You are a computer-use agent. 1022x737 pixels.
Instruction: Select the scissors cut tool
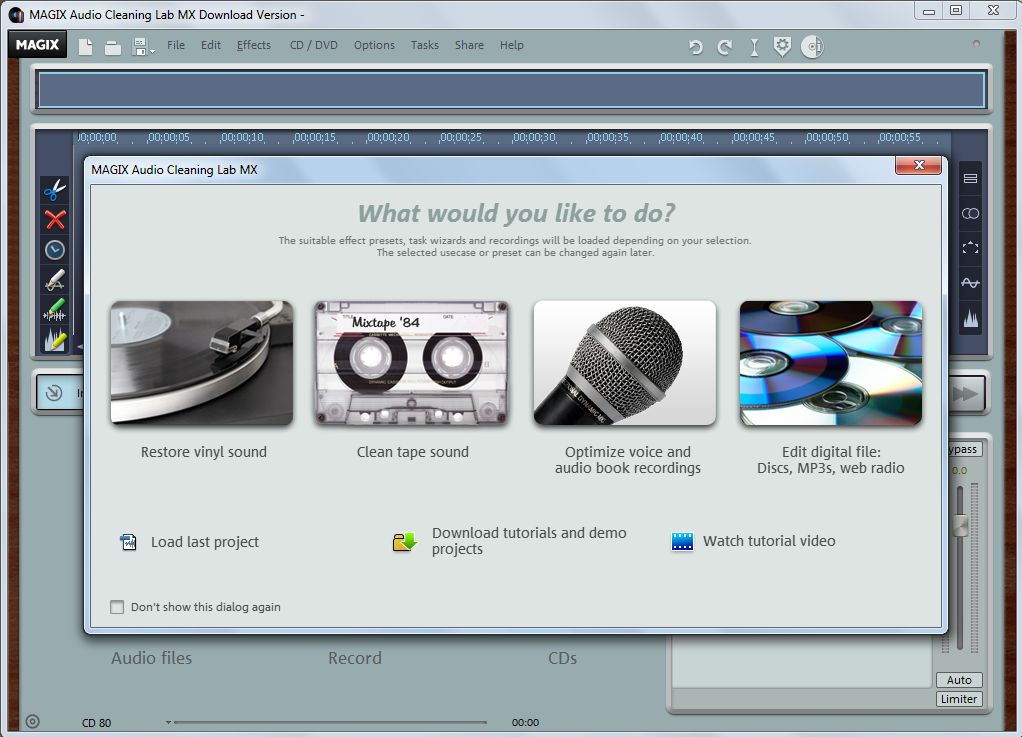pos(54,189)
